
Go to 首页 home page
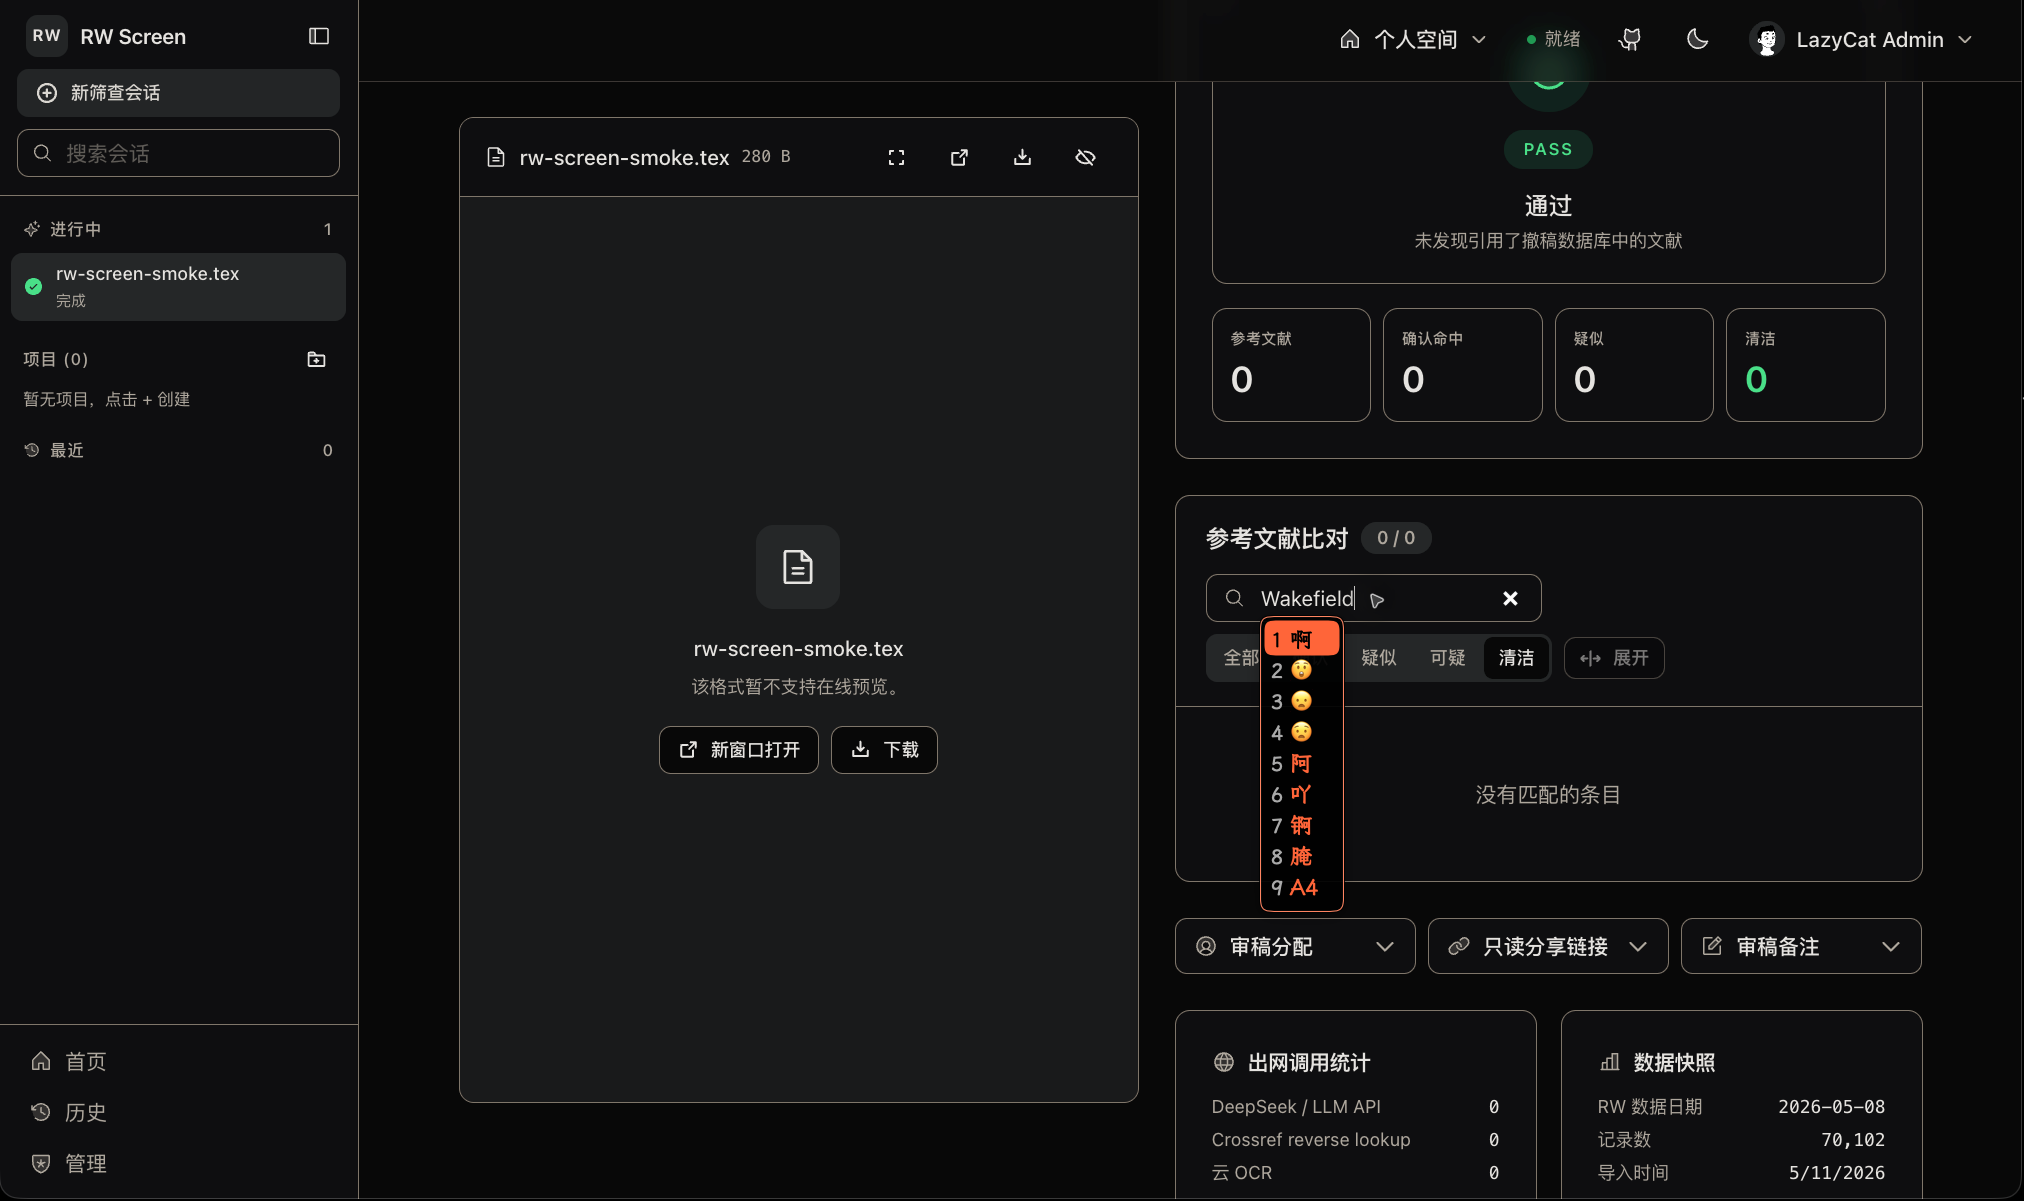pyautogui.click(x=70, y=1061)
